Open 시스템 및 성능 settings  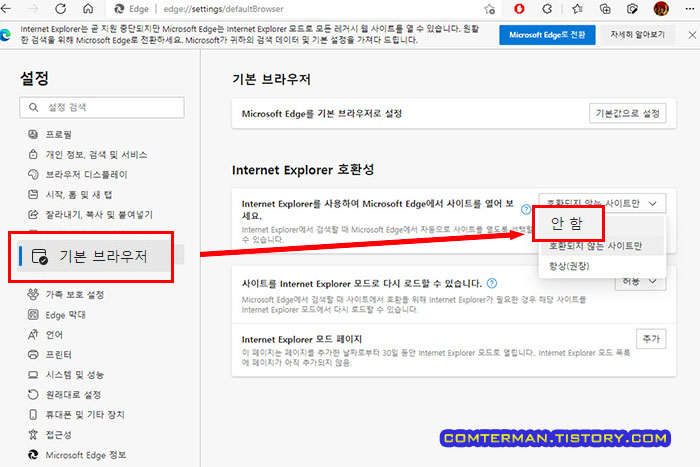[x=66, y=375]
